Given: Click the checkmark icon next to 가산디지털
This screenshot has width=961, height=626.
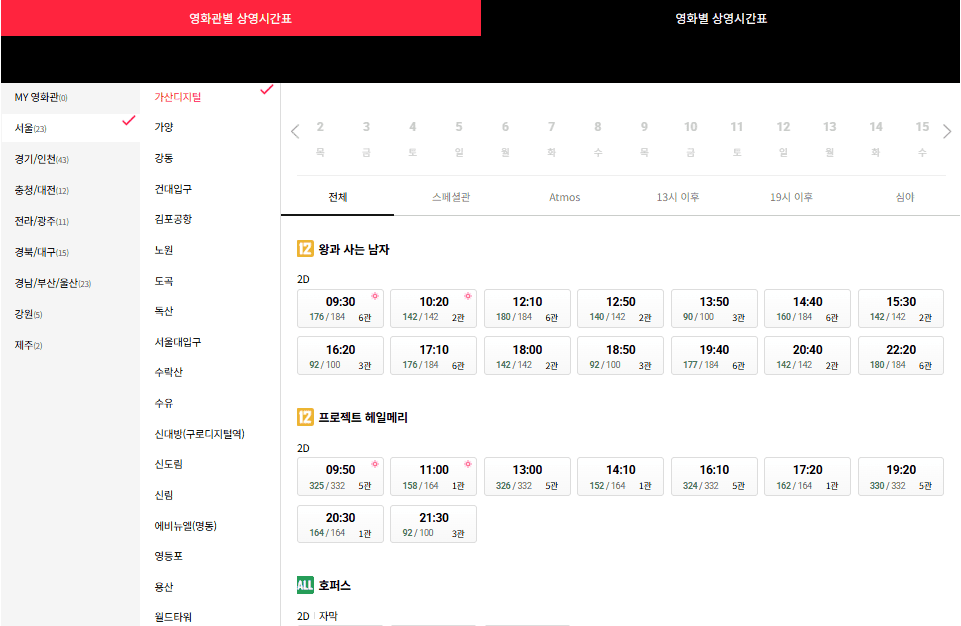Looking at the screenshot, I should point(266,89).
